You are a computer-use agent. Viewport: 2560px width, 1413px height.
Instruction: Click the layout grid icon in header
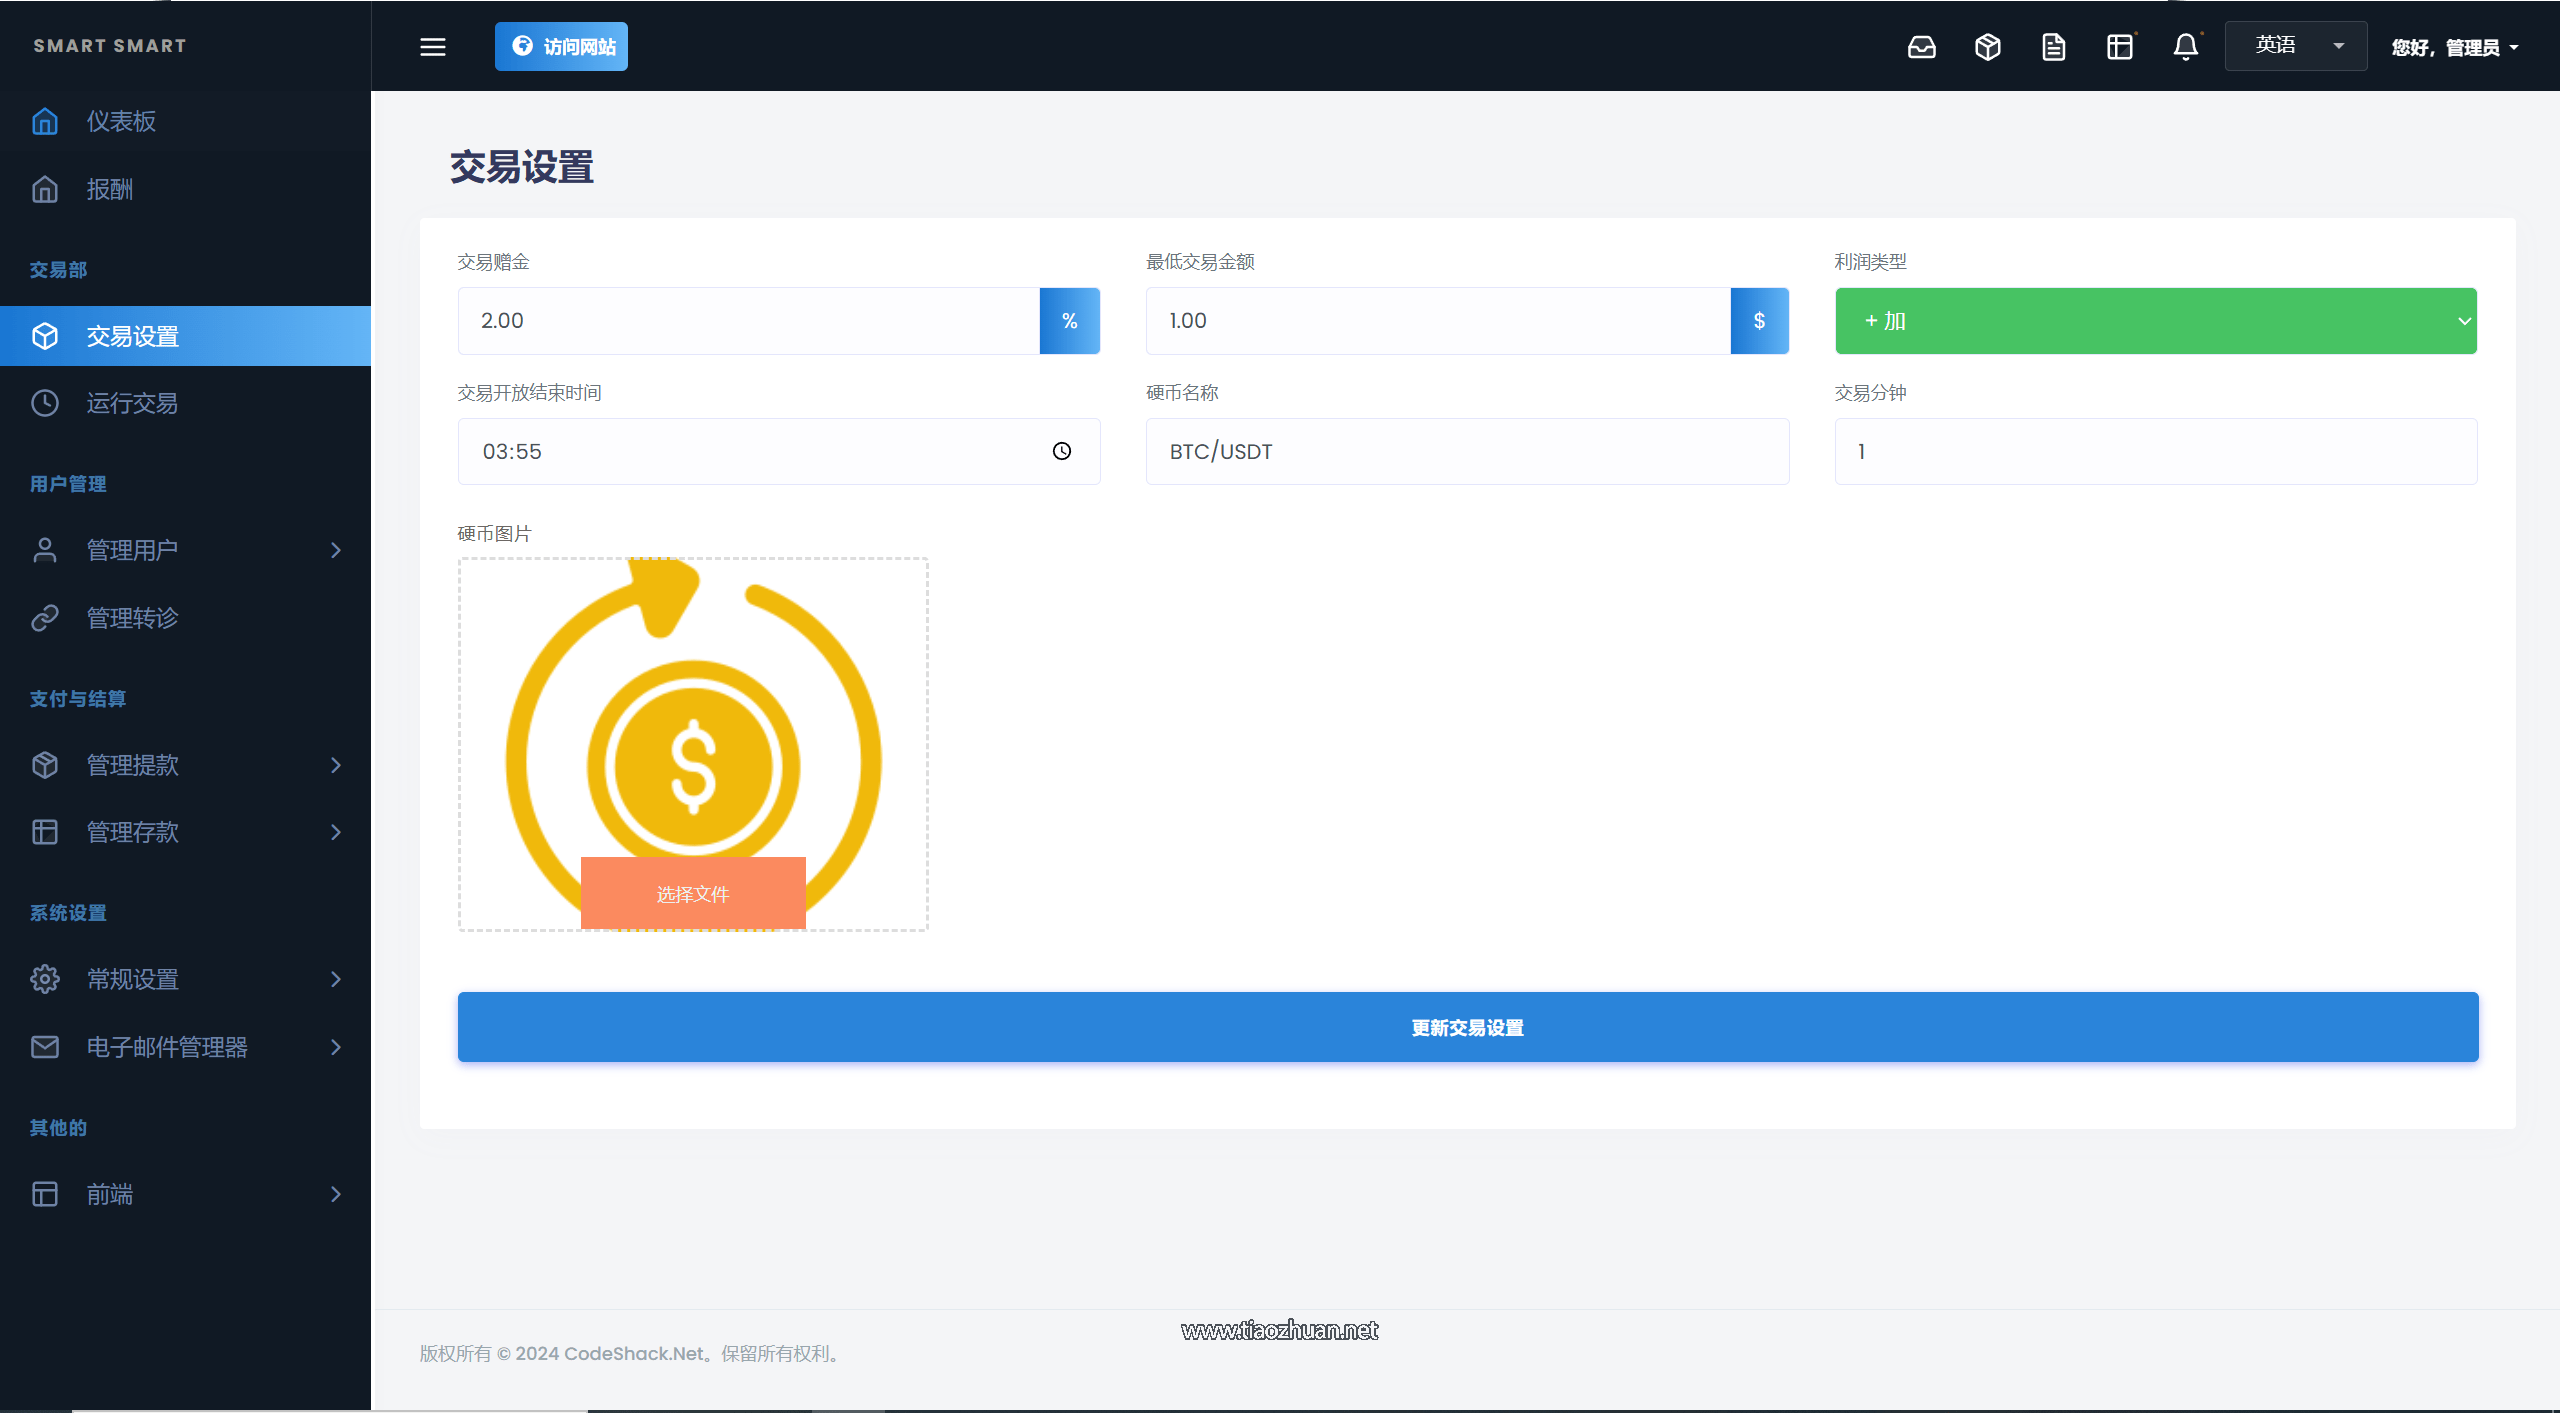pyautogui.click(x=2119, y=47)
